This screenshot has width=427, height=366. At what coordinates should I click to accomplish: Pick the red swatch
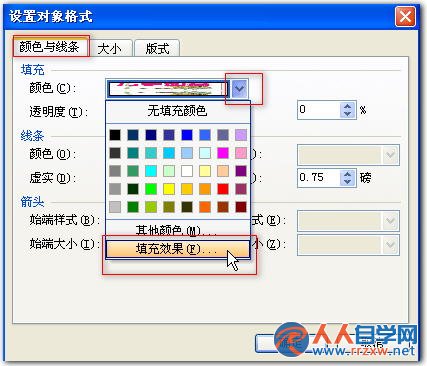point(223,189)
